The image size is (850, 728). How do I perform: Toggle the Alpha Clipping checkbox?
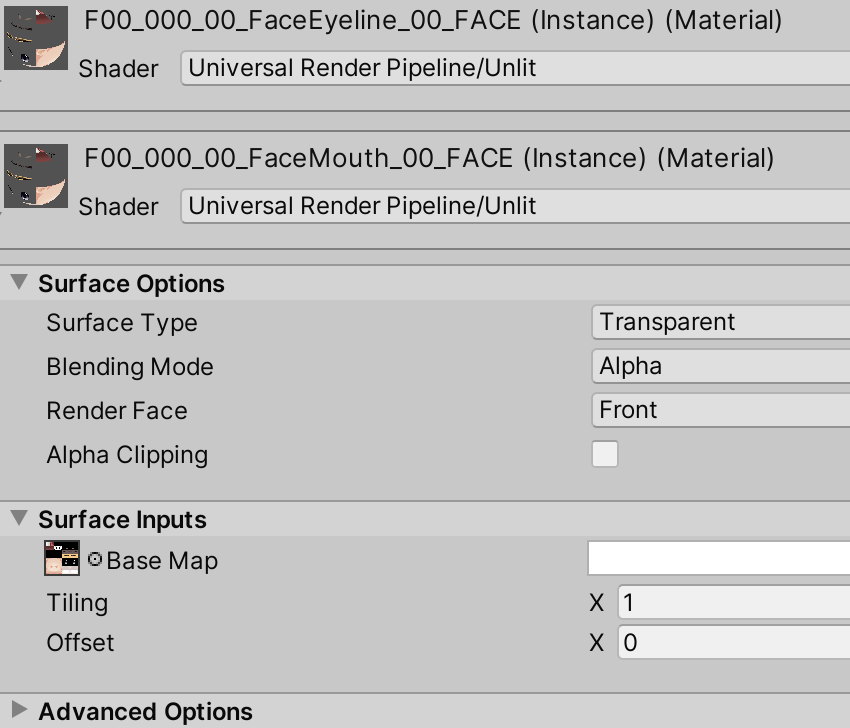[x=605, y=454]
